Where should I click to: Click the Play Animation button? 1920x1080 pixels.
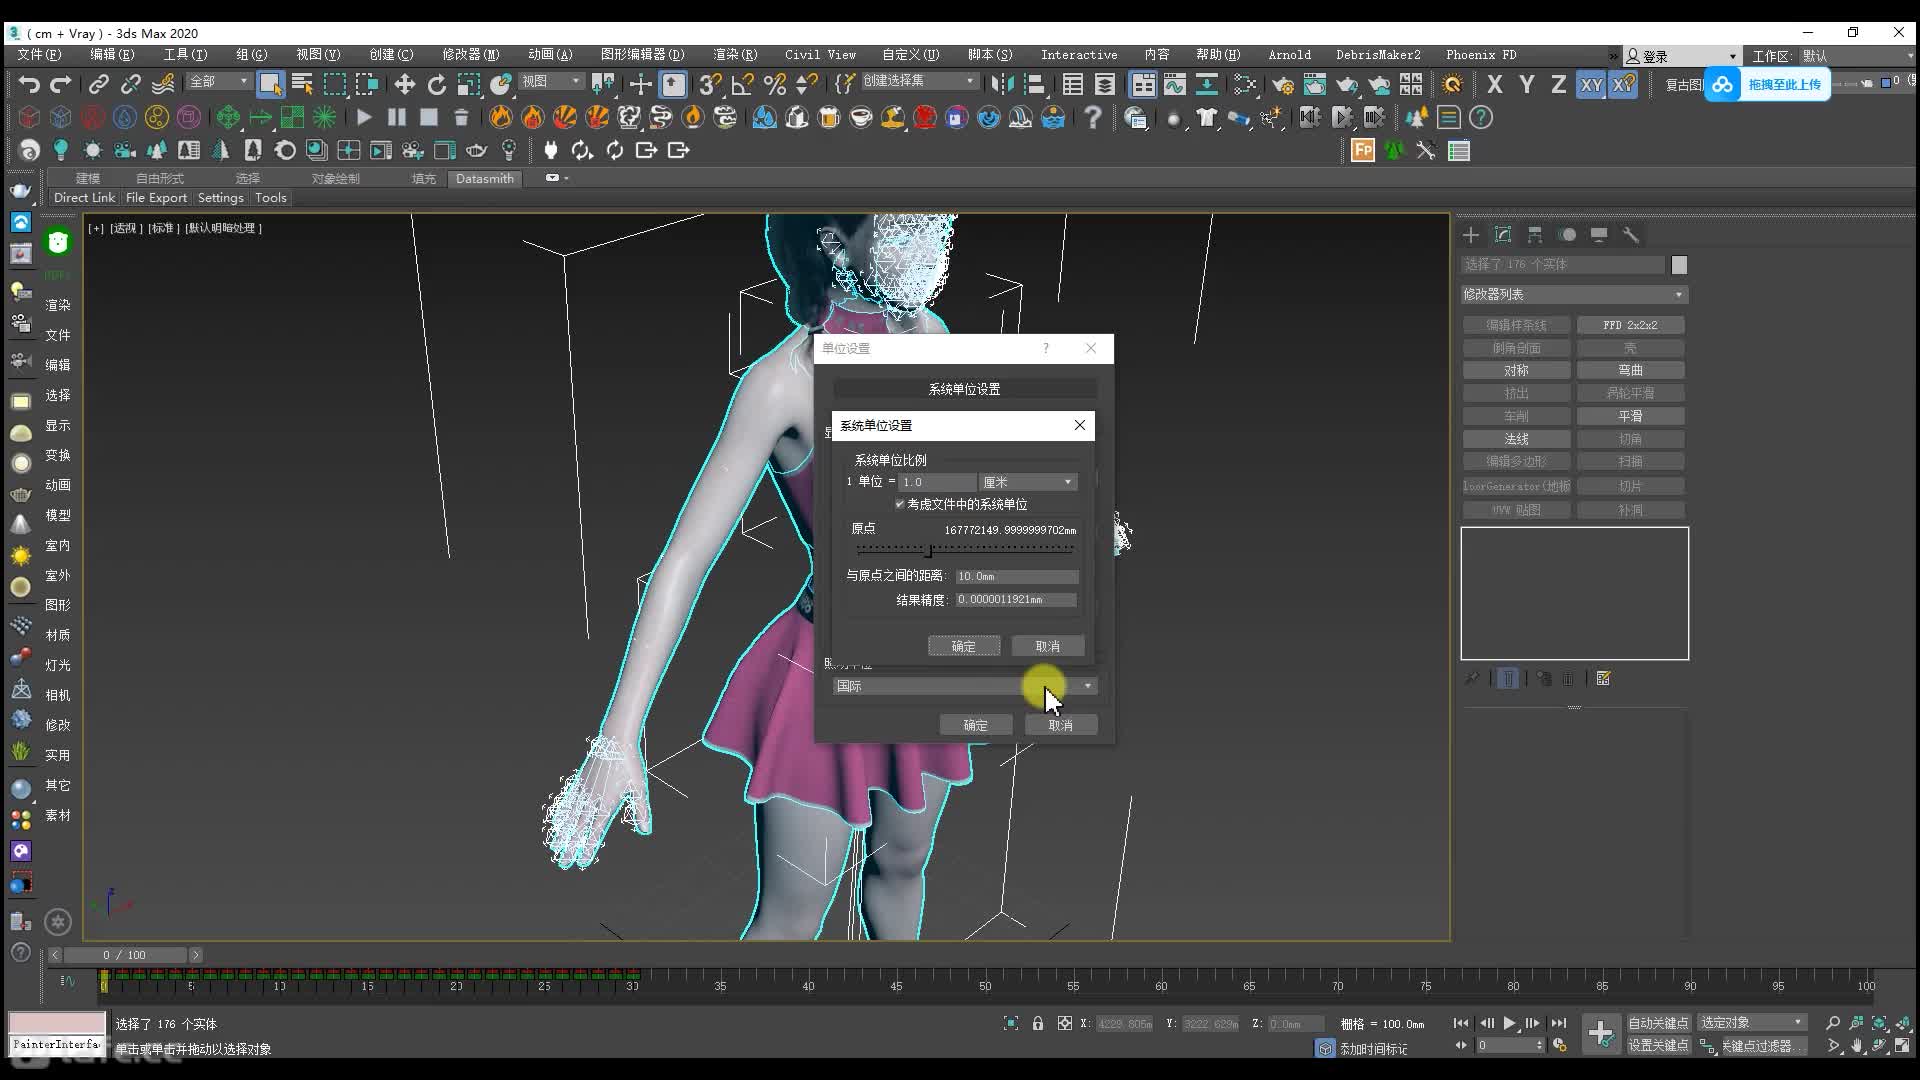pyautogui.click(x=1510, y=1023)
